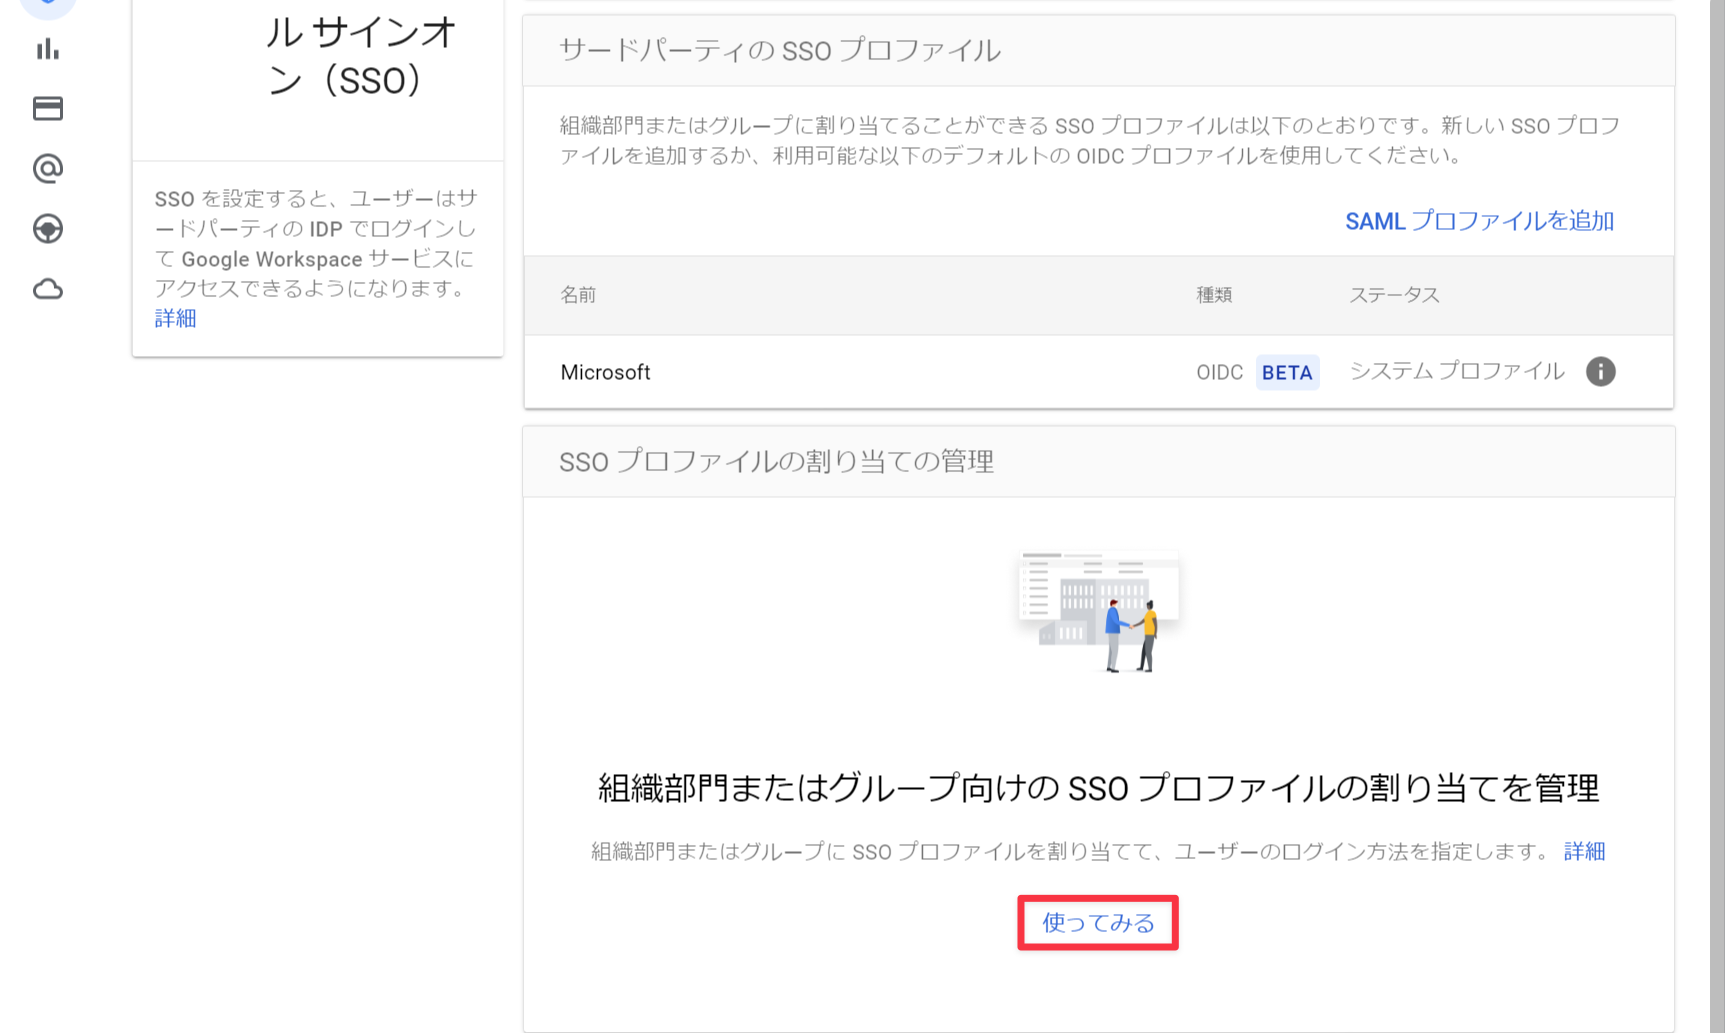The height and width of the screenshot is (1033, 1725).
Task: Click the heading 組織部門またはグループ向けの SSO プロファイルの割り当てを管理
Action: point(1098,788)
